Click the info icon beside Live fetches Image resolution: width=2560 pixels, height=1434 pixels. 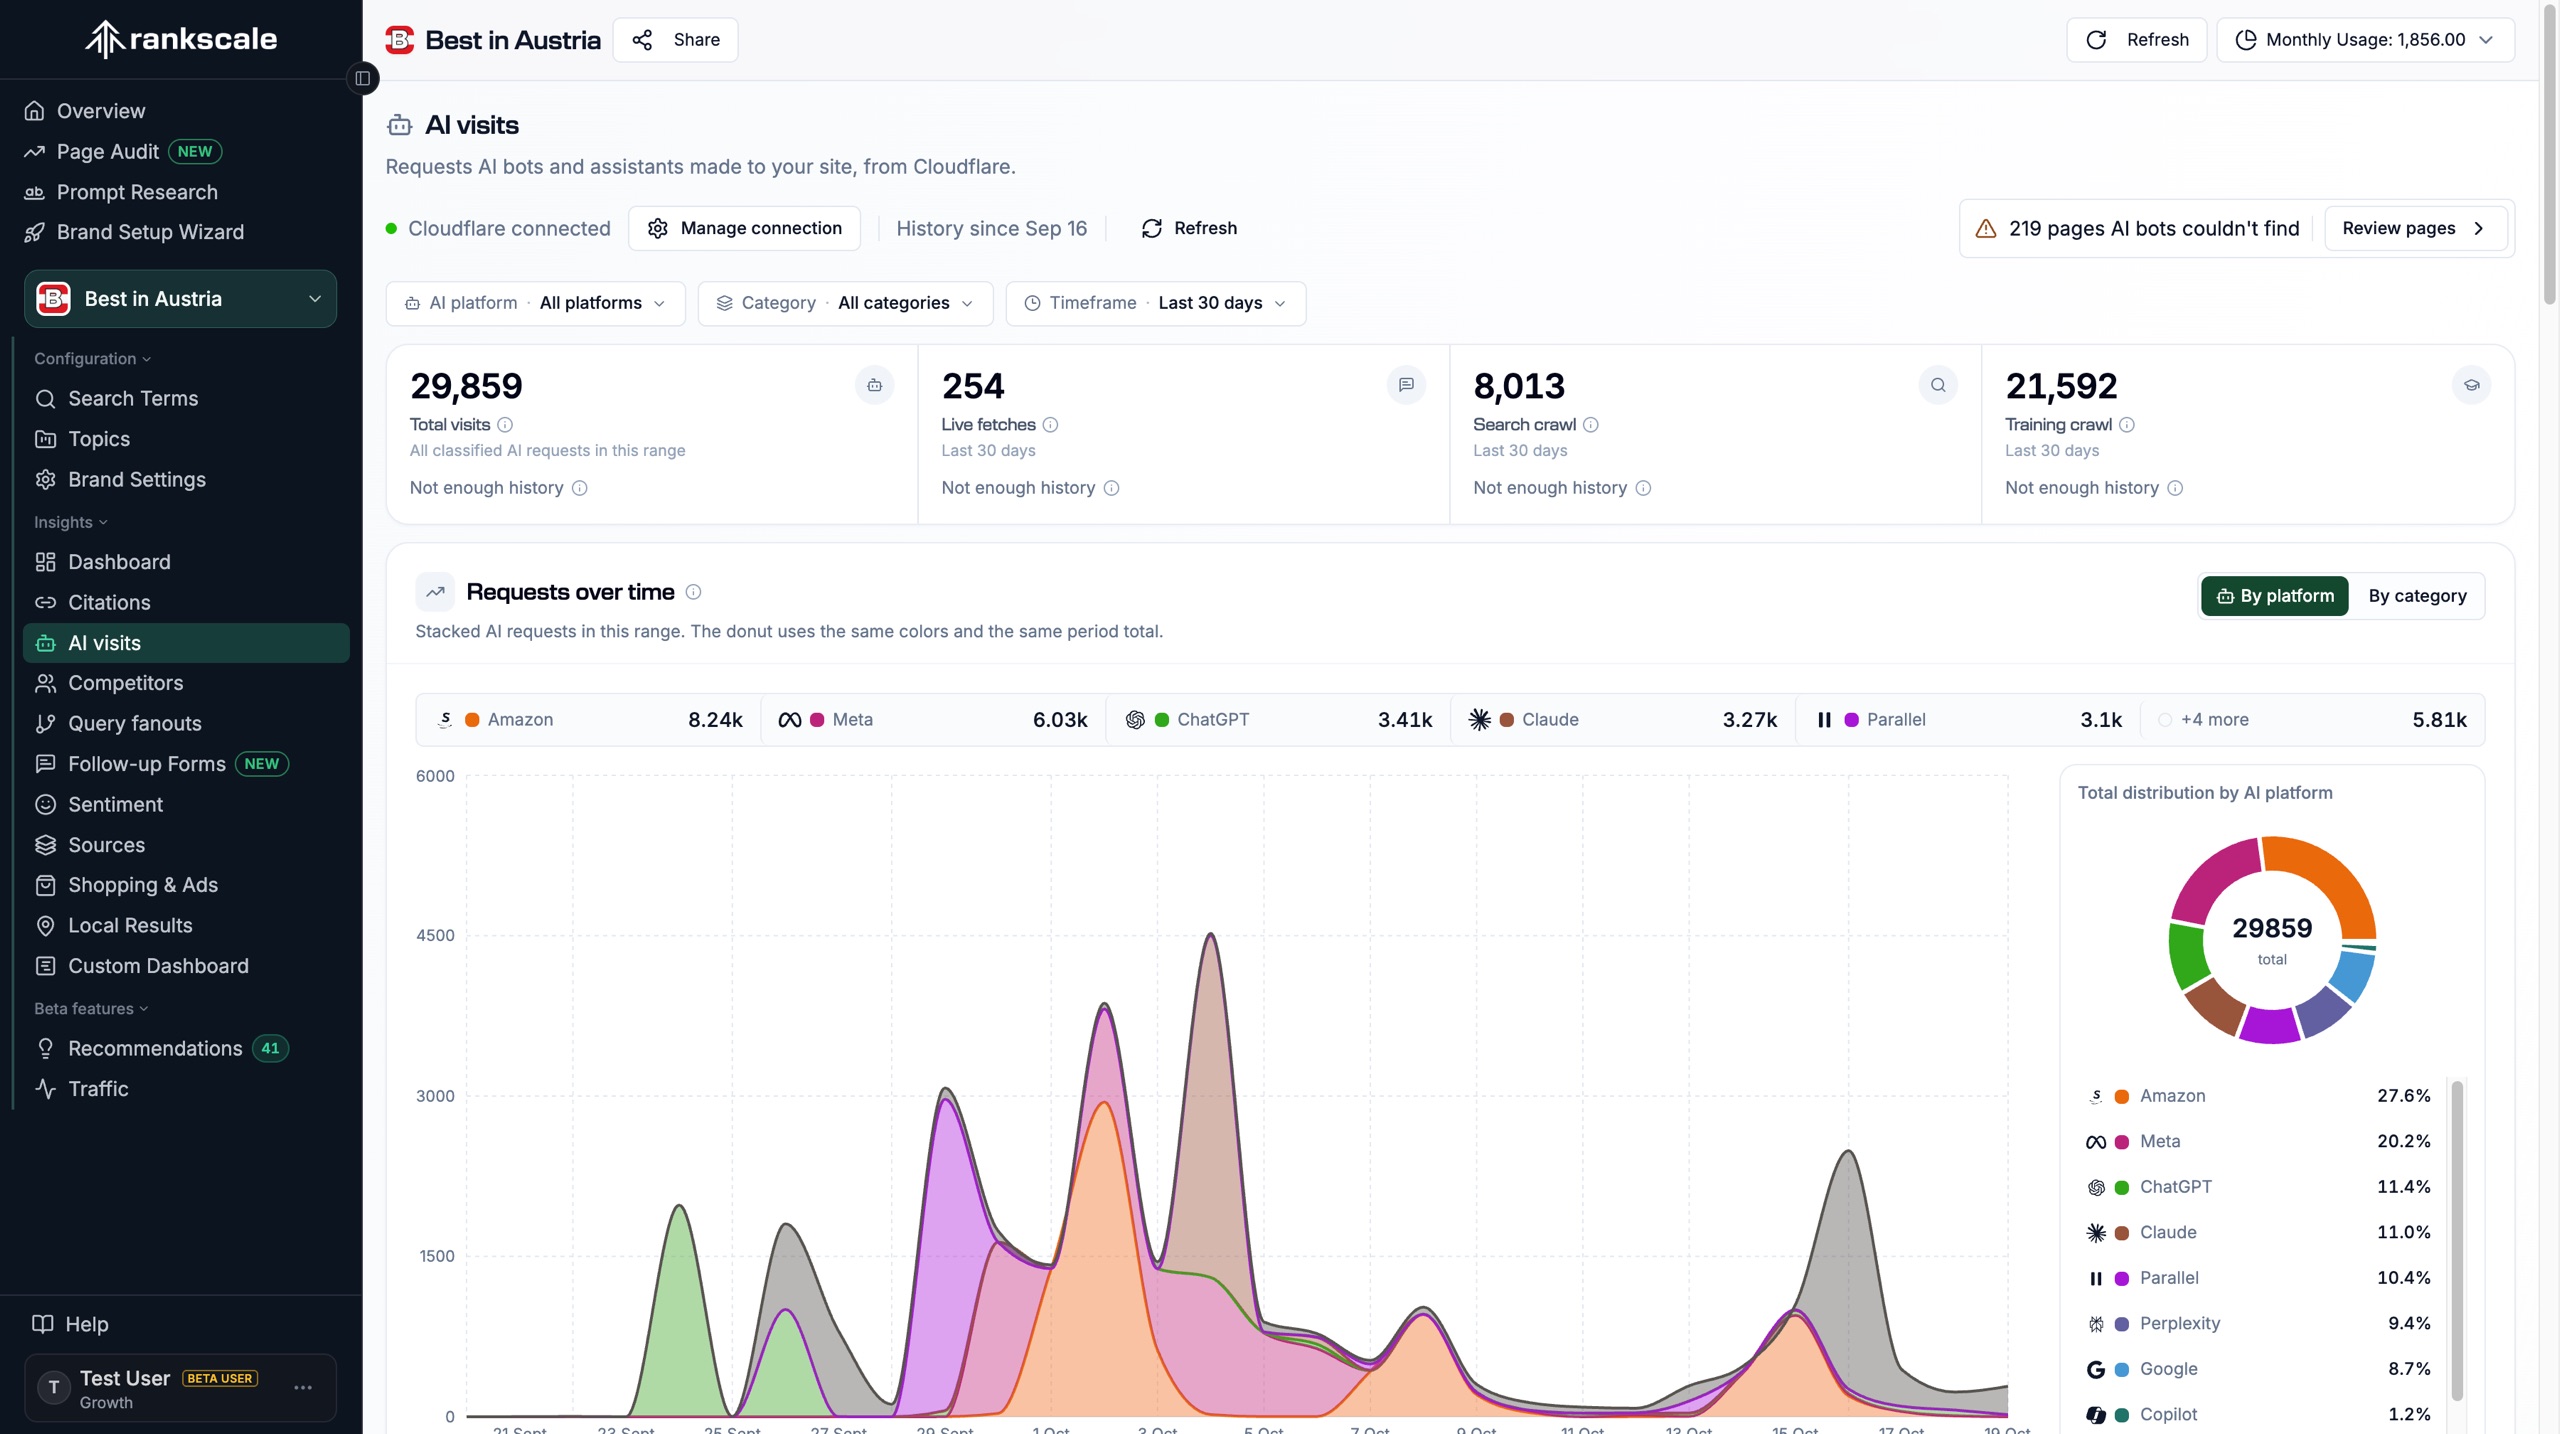tap(1050, 425)
